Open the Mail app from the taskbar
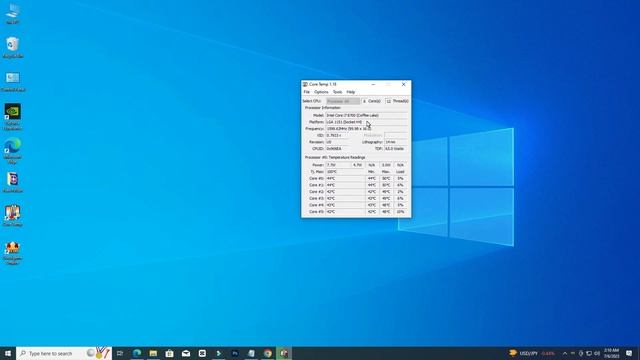 [186, 353]
